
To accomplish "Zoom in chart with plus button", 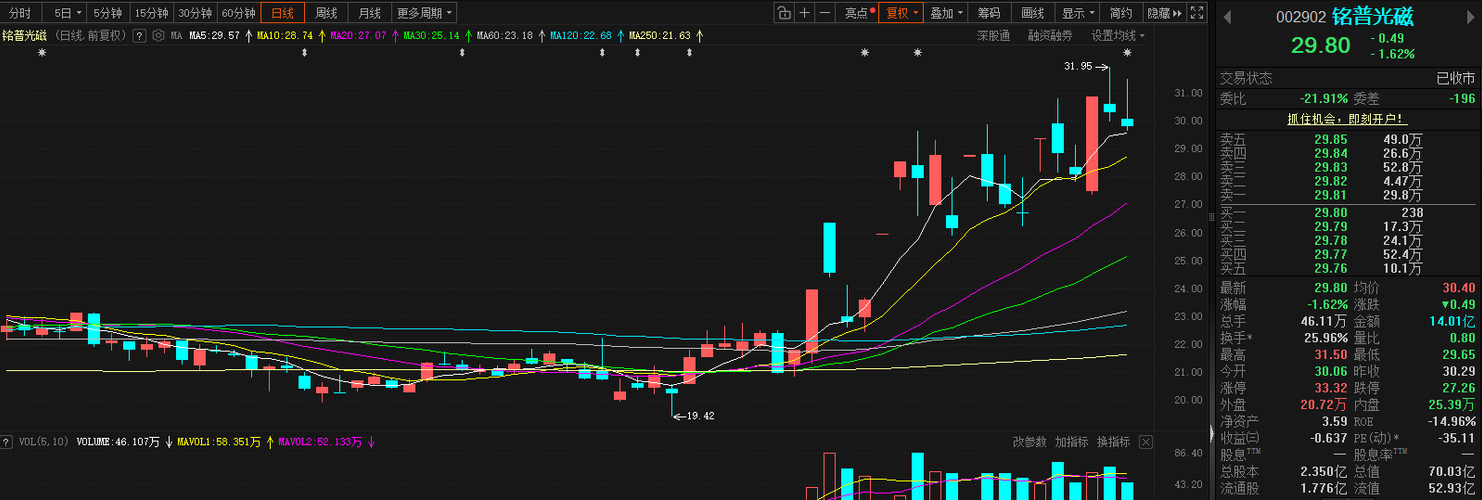I will coord(805,13).
